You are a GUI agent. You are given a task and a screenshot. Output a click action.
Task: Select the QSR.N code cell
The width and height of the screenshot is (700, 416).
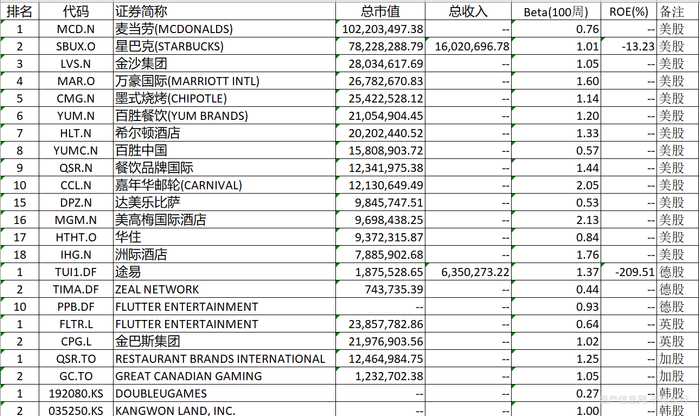tap(76, 168)
